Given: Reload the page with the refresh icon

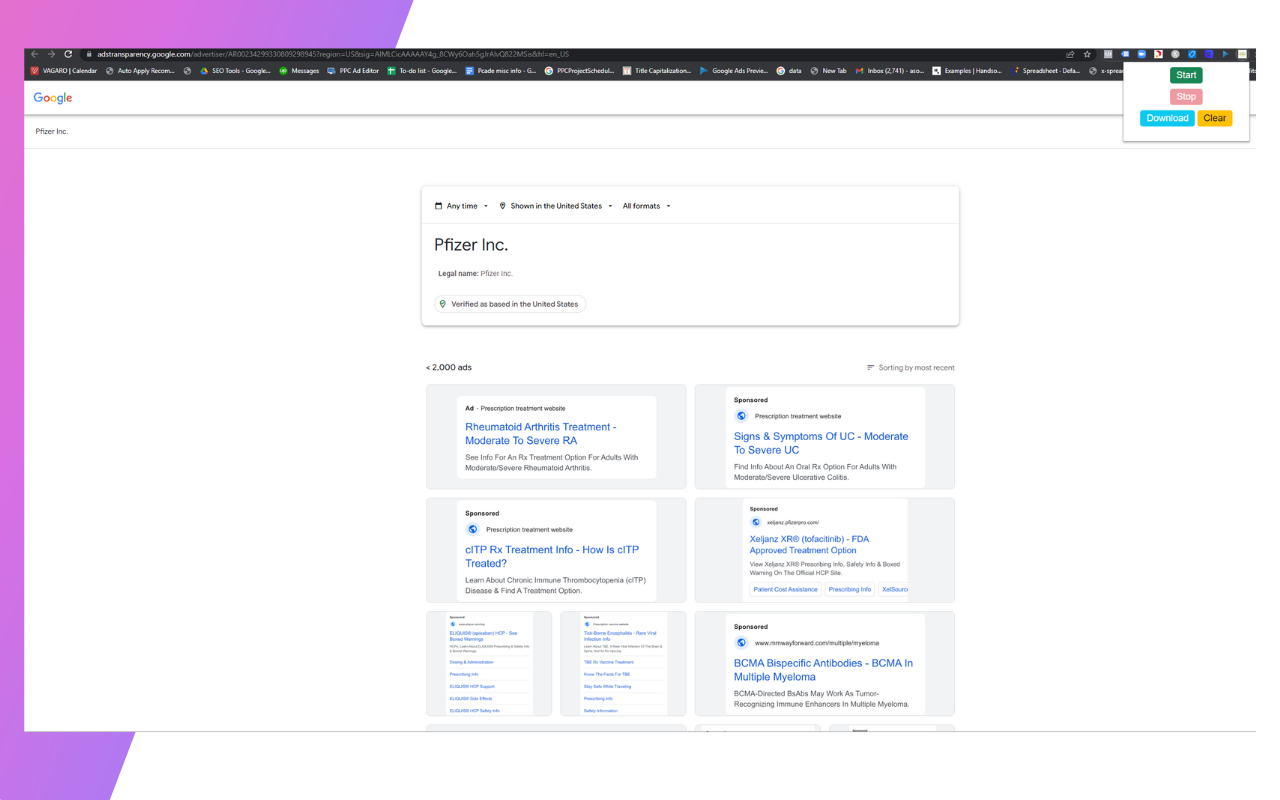Looking at the screenshot, I should pos(68,54).
